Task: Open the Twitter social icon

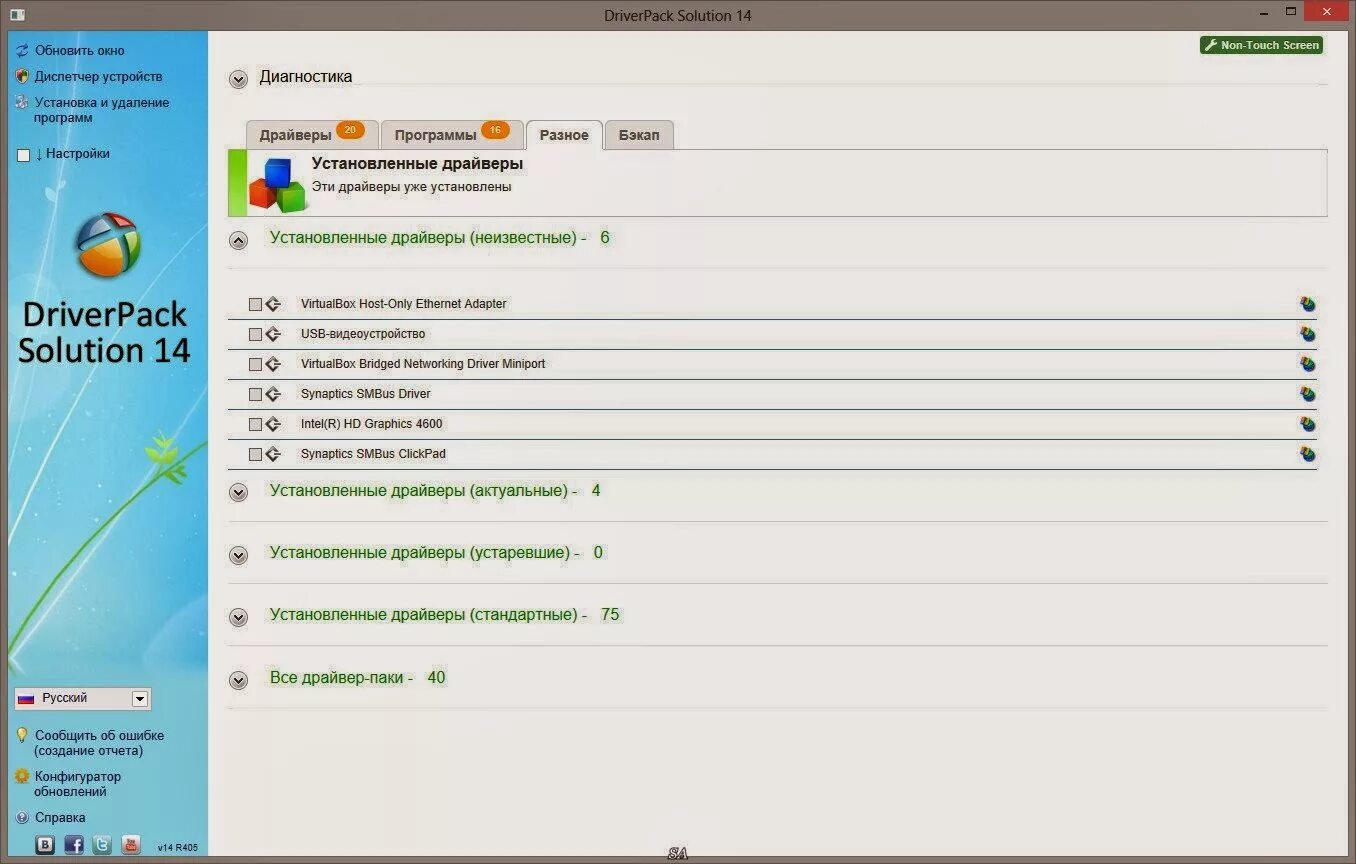Action: (x=102, y=844)
